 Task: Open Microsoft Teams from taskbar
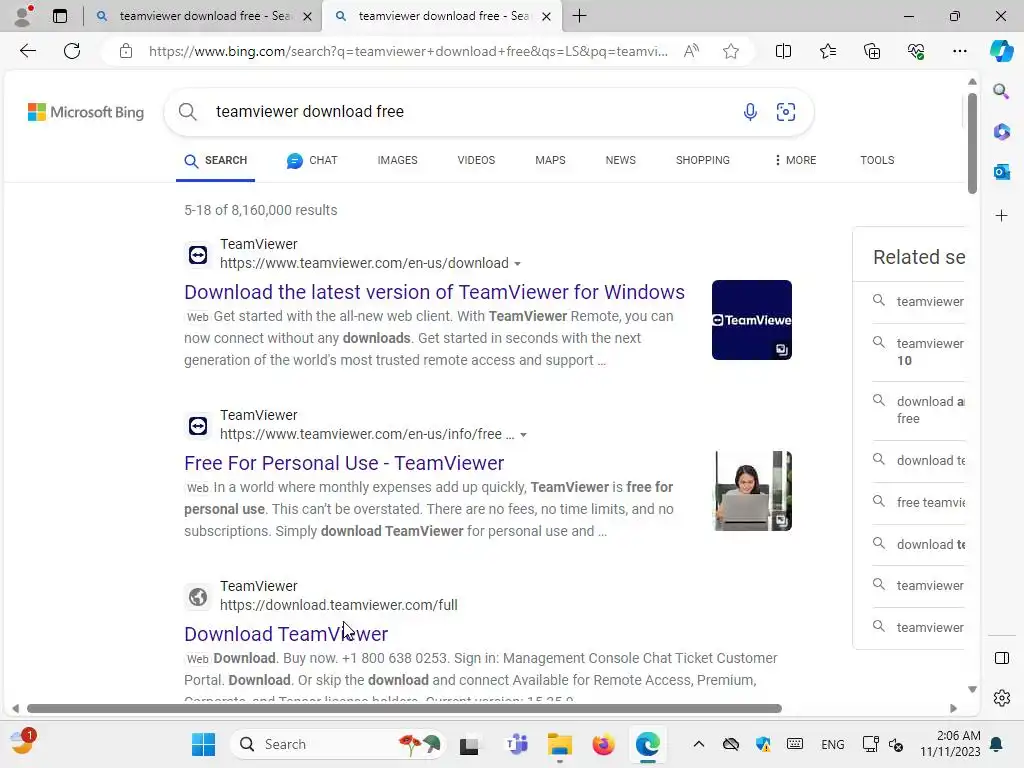pos(517,744)
